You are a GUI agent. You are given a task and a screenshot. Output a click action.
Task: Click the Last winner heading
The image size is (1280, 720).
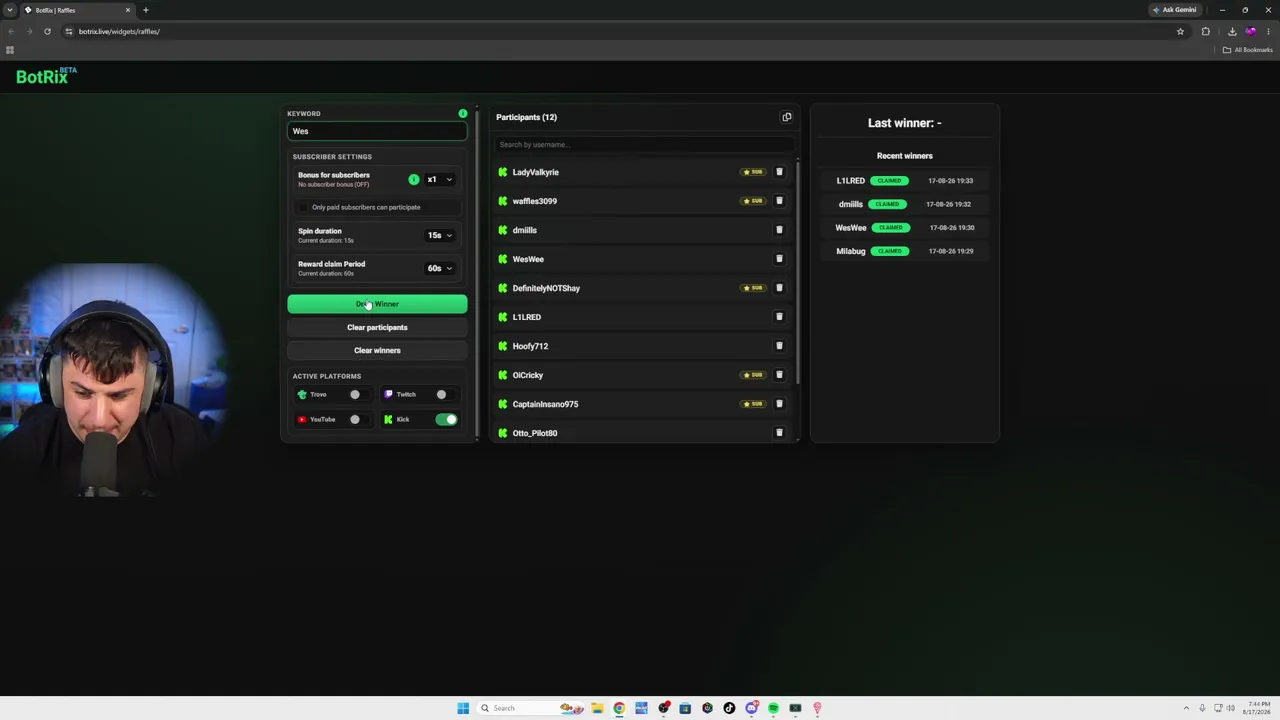(x=904, y=123)
